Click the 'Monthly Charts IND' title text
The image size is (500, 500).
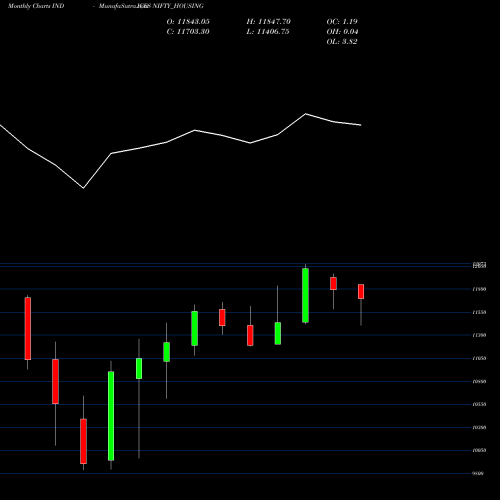click(36, 6)
